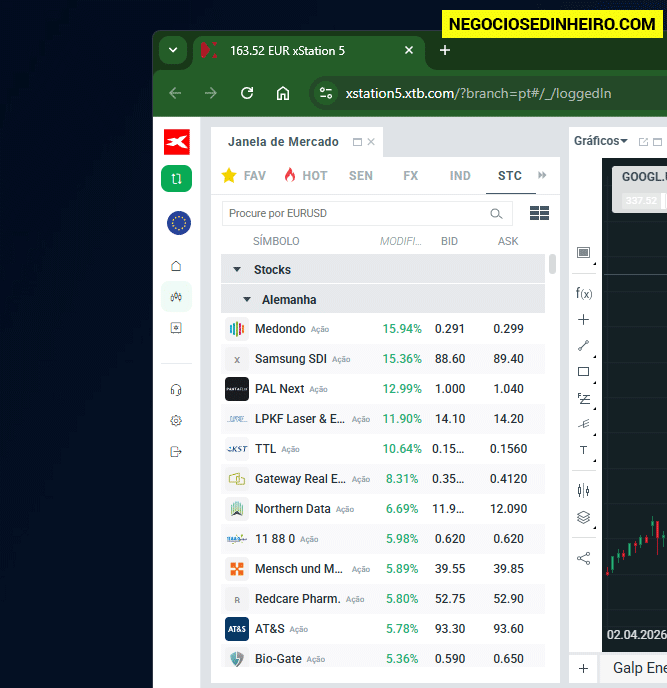
Task: Sort by MODIFI... column header
Action: [401, 241]
